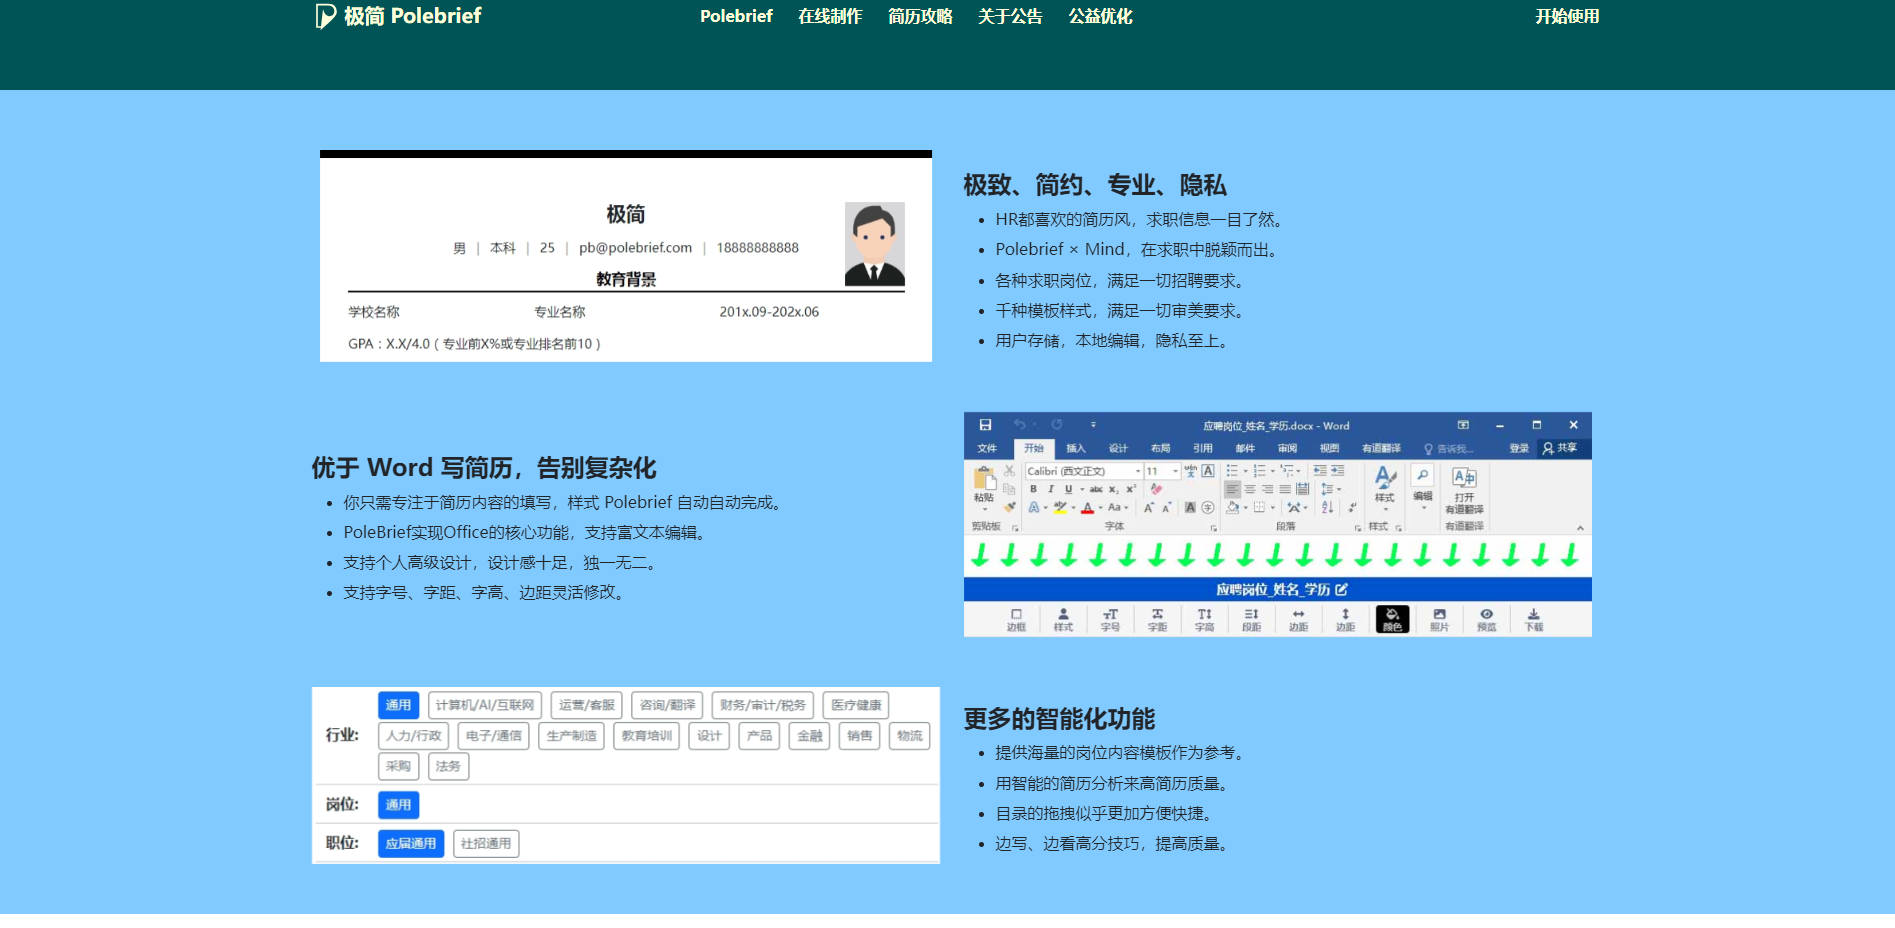Click the Word undo arrow icon

pyautogui.click(x=1019, y=425)
